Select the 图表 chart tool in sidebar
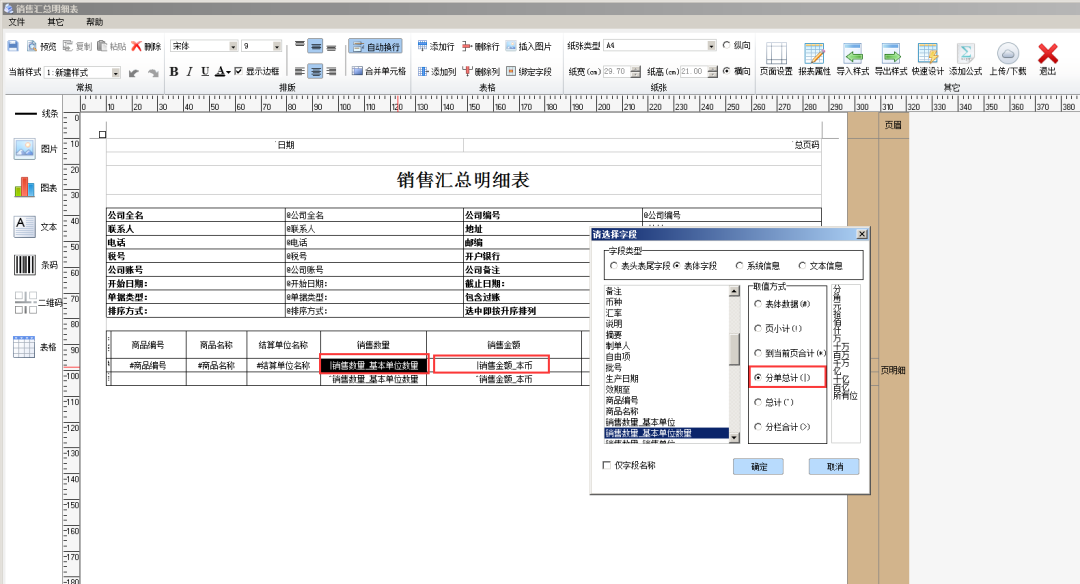The height and width of the screenshot is (584, 1080). click(25, 187)
